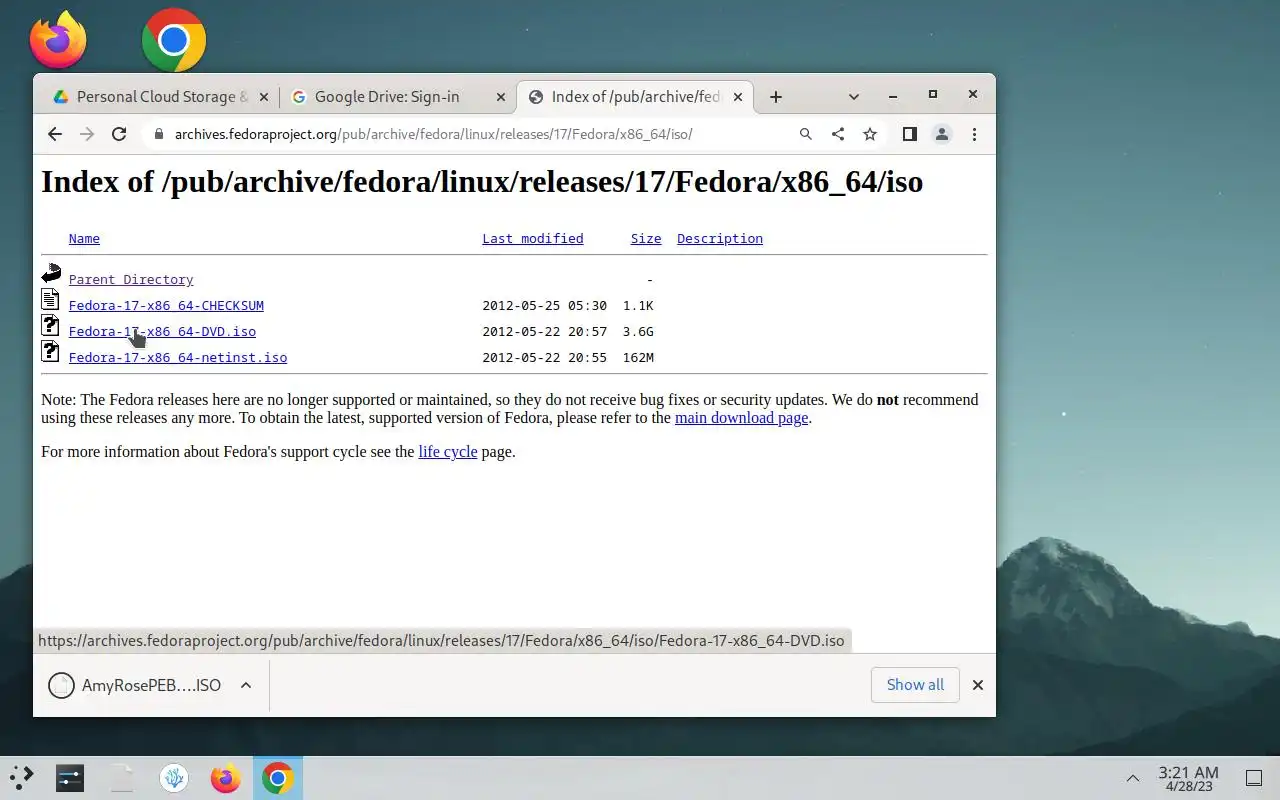Follow the main download page link
Viewport: 1280px width, 800px height.
pyautogui.click(x=741, y=418)
